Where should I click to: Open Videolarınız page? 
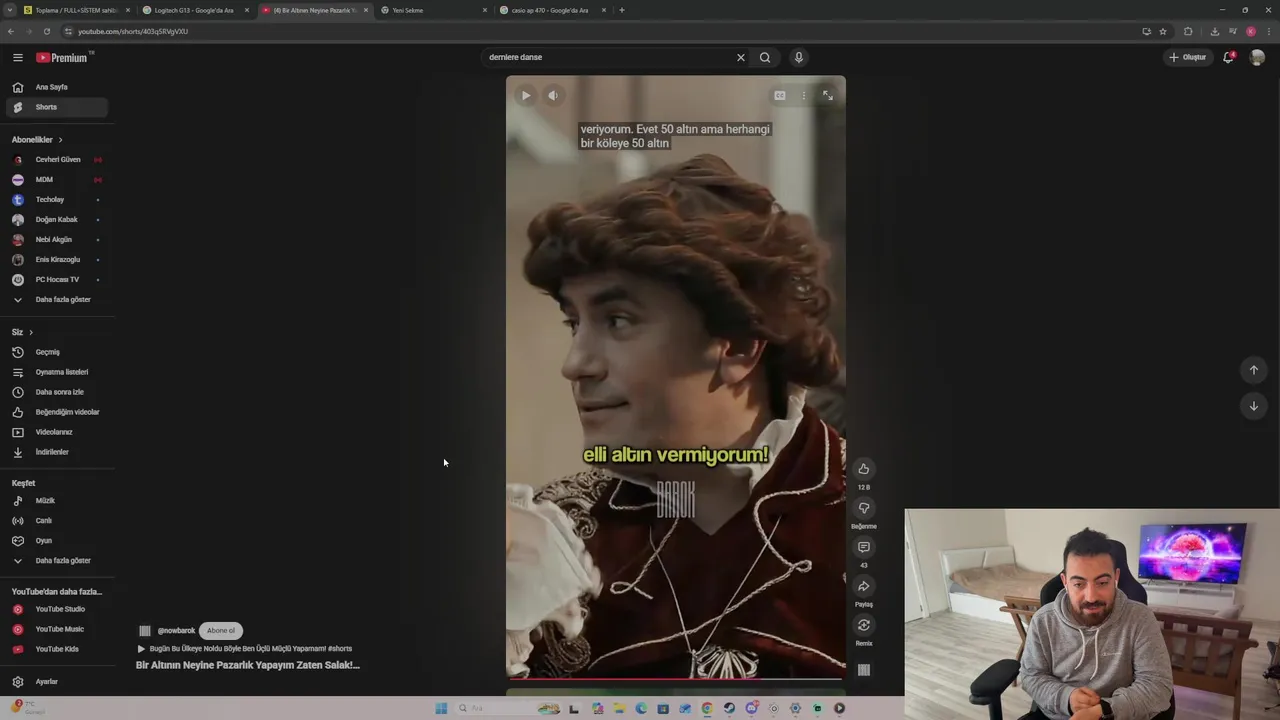click(x=57, y=432)
